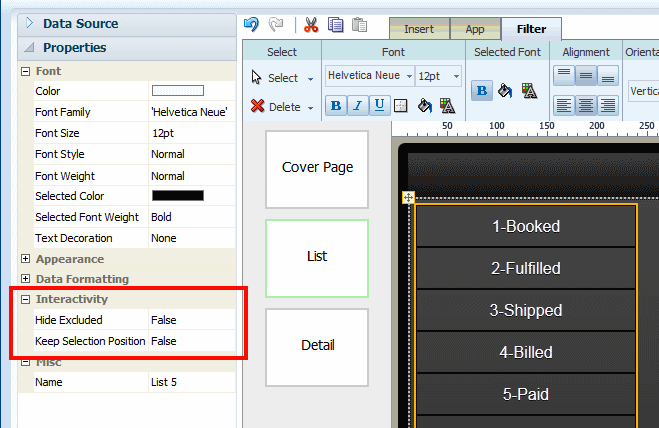The width and height of the screenshot is (659, 428).
Task: Select the Cover Page thumbnail
Action: pyautogui.click(x=317, y=169)
